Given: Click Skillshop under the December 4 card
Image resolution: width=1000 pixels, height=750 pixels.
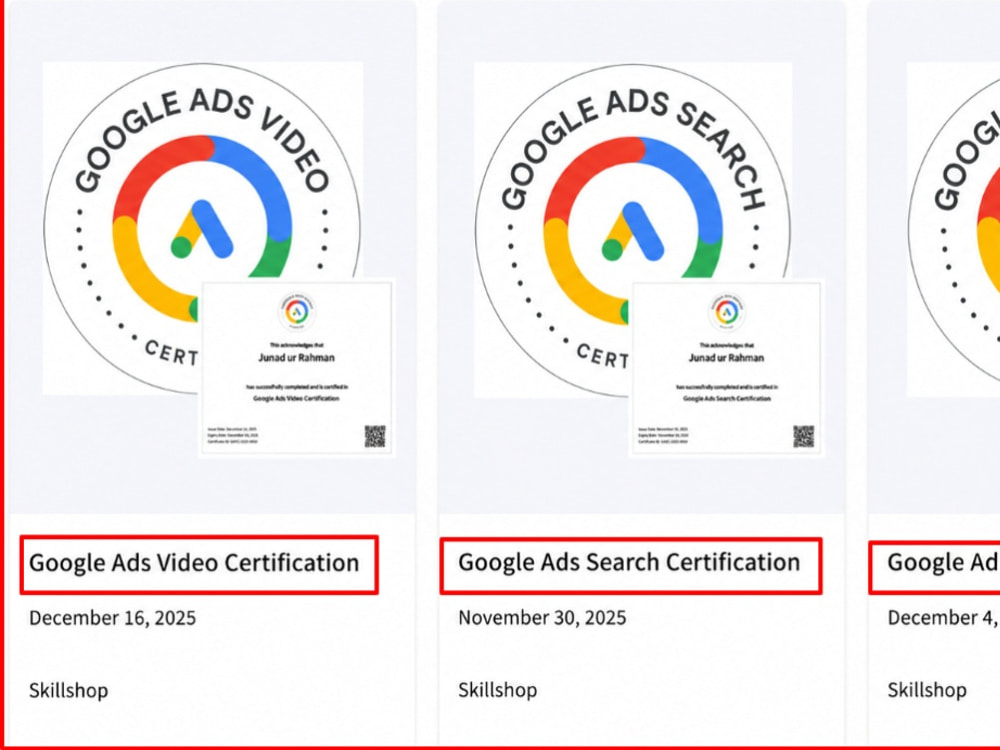Looking at the screenshot, I should pos(927,690).
